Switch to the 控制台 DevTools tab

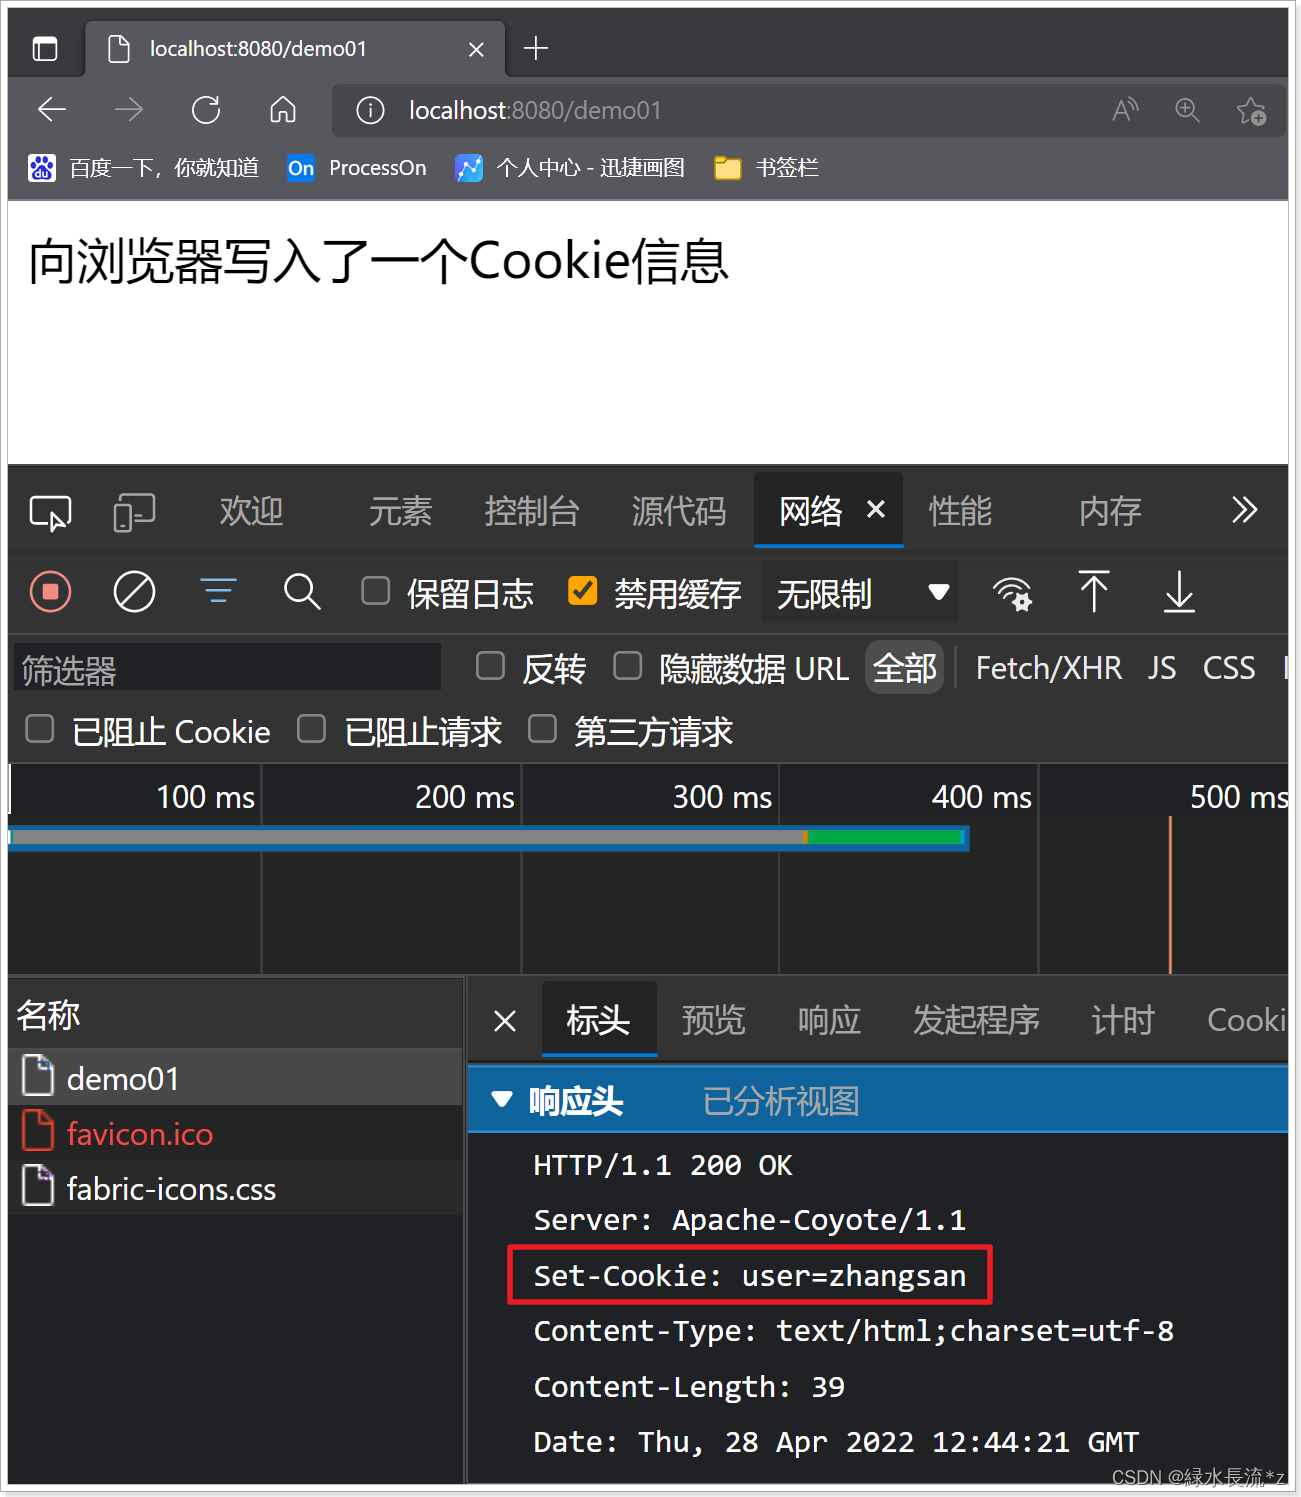coord(532,512)
